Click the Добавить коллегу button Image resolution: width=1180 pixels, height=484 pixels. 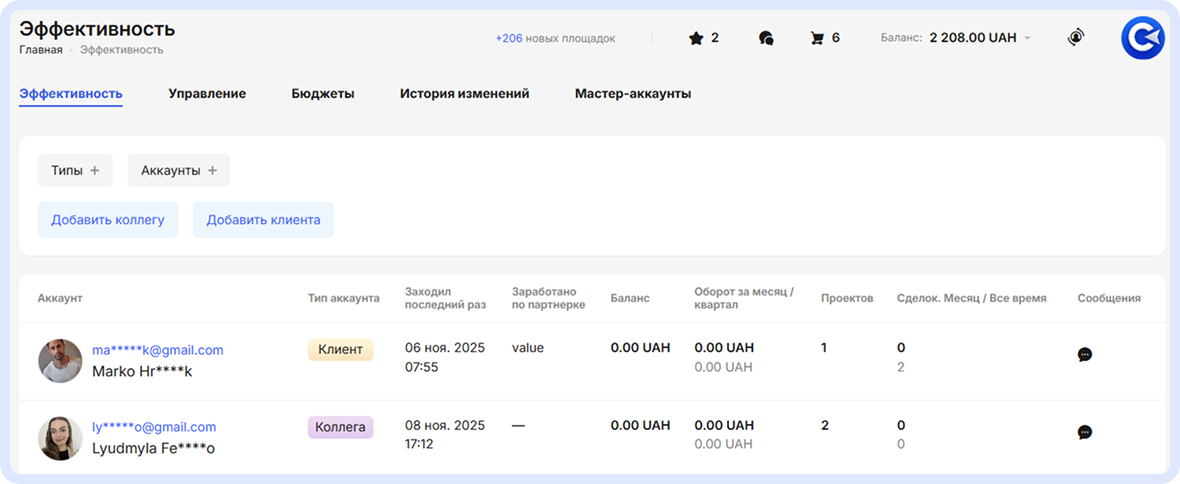(108, 220)
